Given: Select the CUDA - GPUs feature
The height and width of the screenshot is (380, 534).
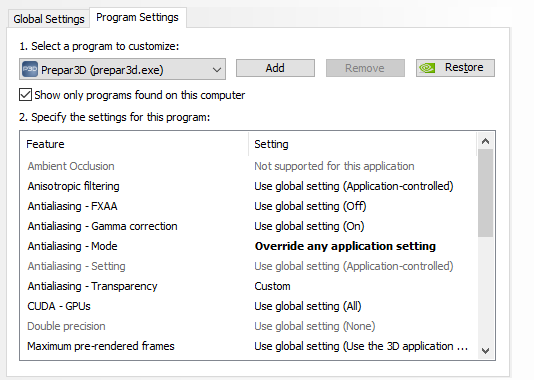Looking at the screenshot, I should (x=59, y=306).
